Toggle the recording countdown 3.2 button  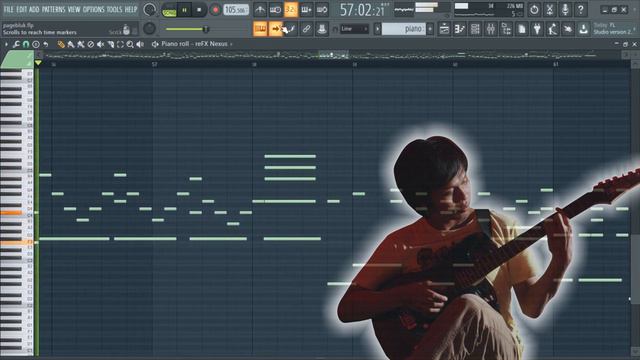291,9
